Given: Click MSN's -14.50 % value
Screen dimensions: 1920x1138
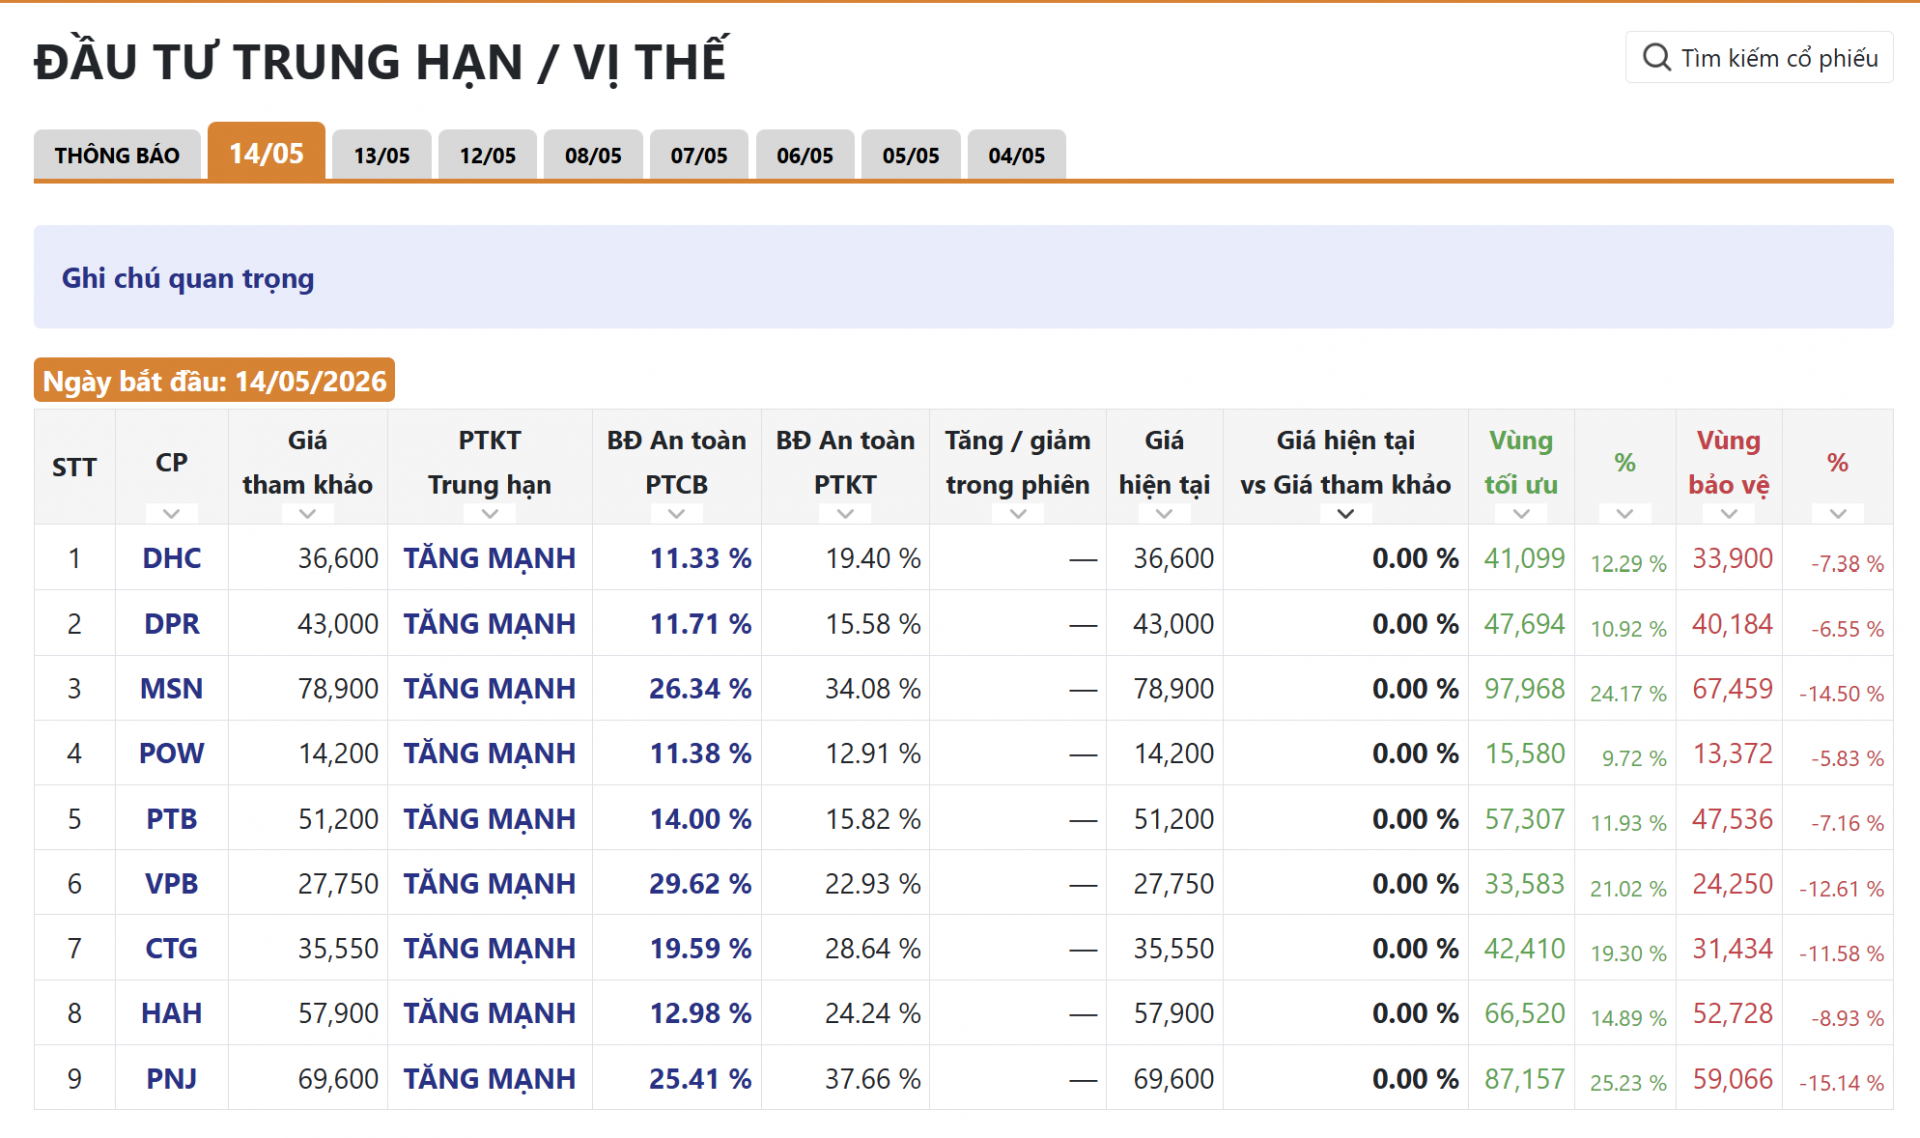Looking at the screenshot, I should click(1841, 693).
